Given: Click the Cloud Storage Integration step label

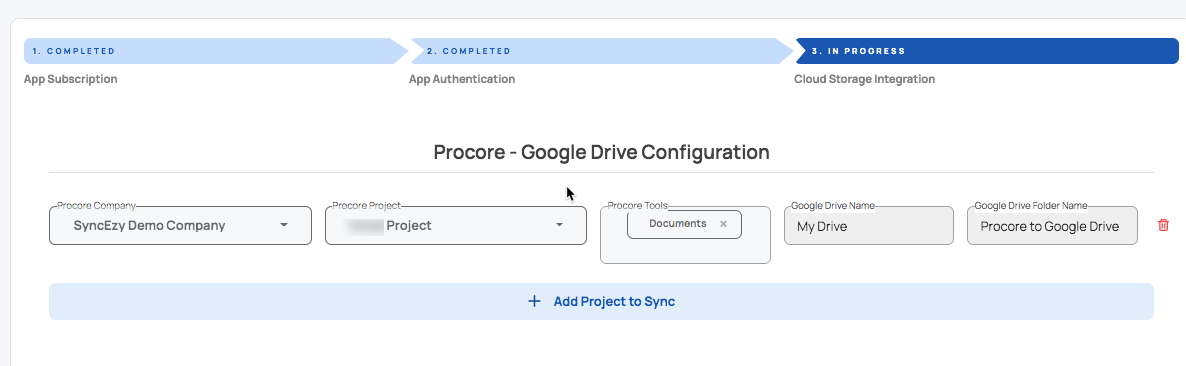Looking at the screenshot, I should [865, 79].
